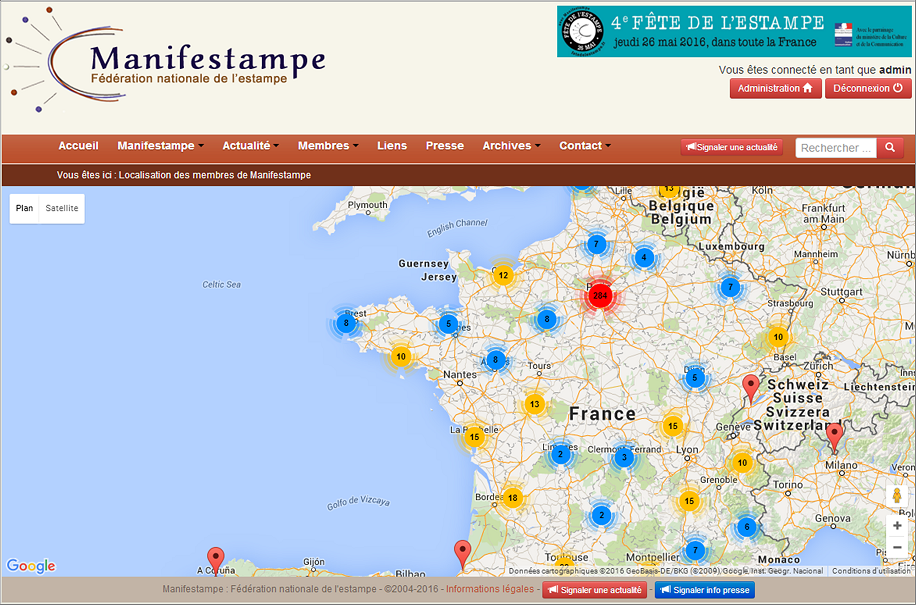Zoom out the map with minus button

tap(897, 547)
